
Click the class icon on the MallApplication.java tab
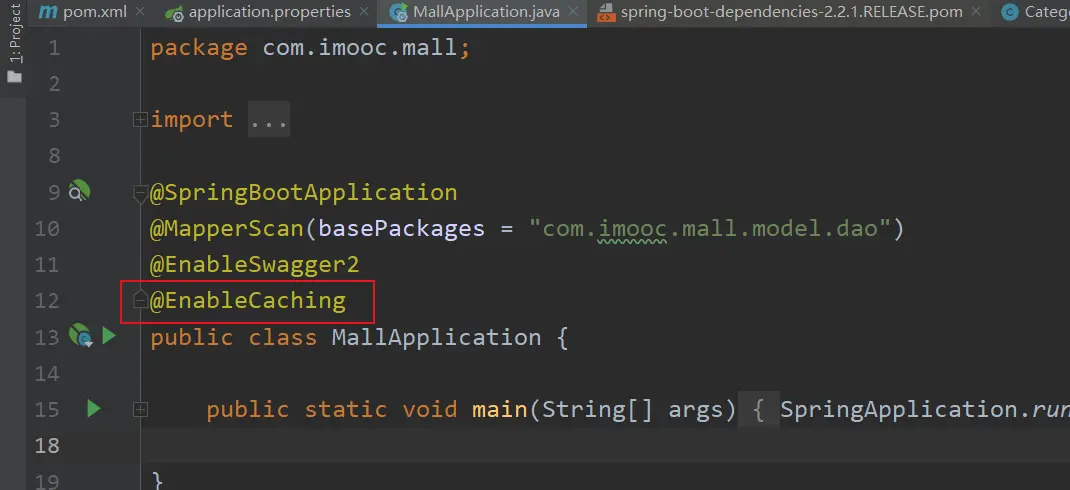tap(398, 12)
